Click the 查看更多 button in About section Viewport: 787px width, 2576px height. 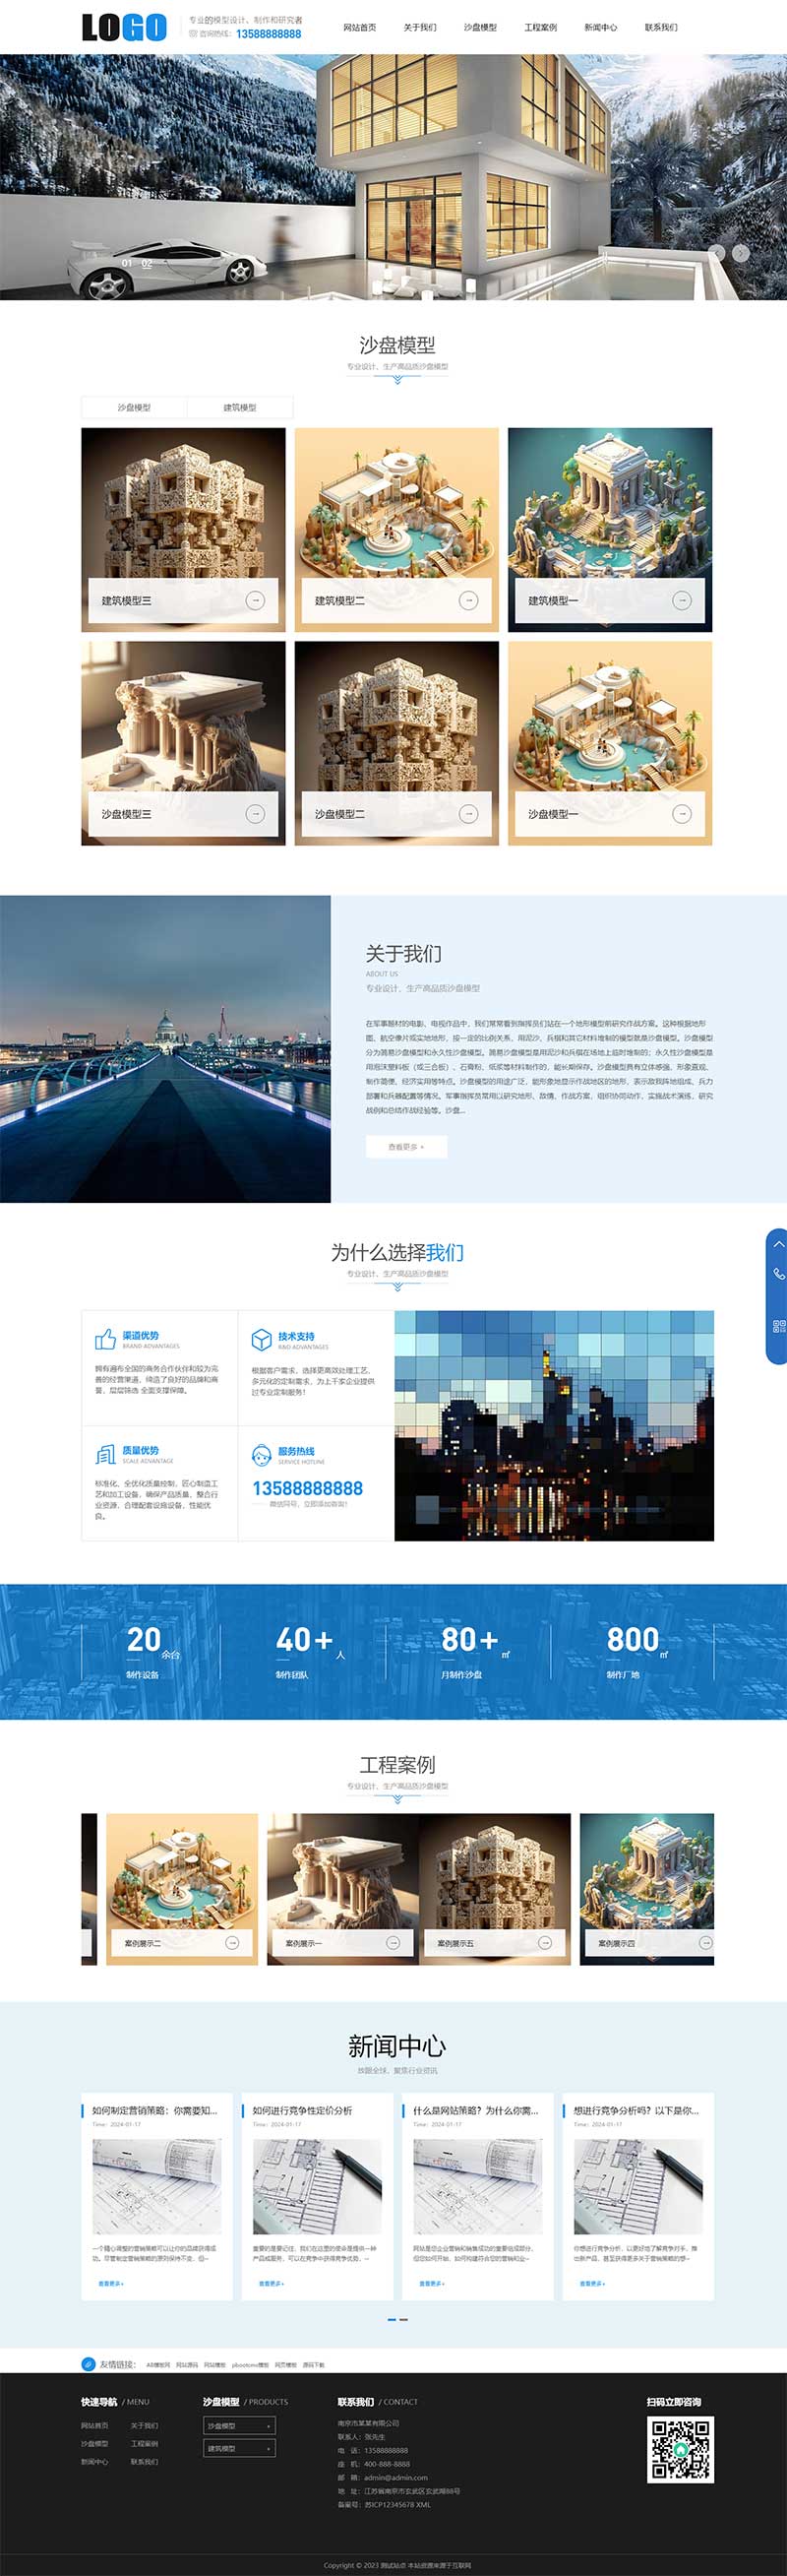point(406,1147)
